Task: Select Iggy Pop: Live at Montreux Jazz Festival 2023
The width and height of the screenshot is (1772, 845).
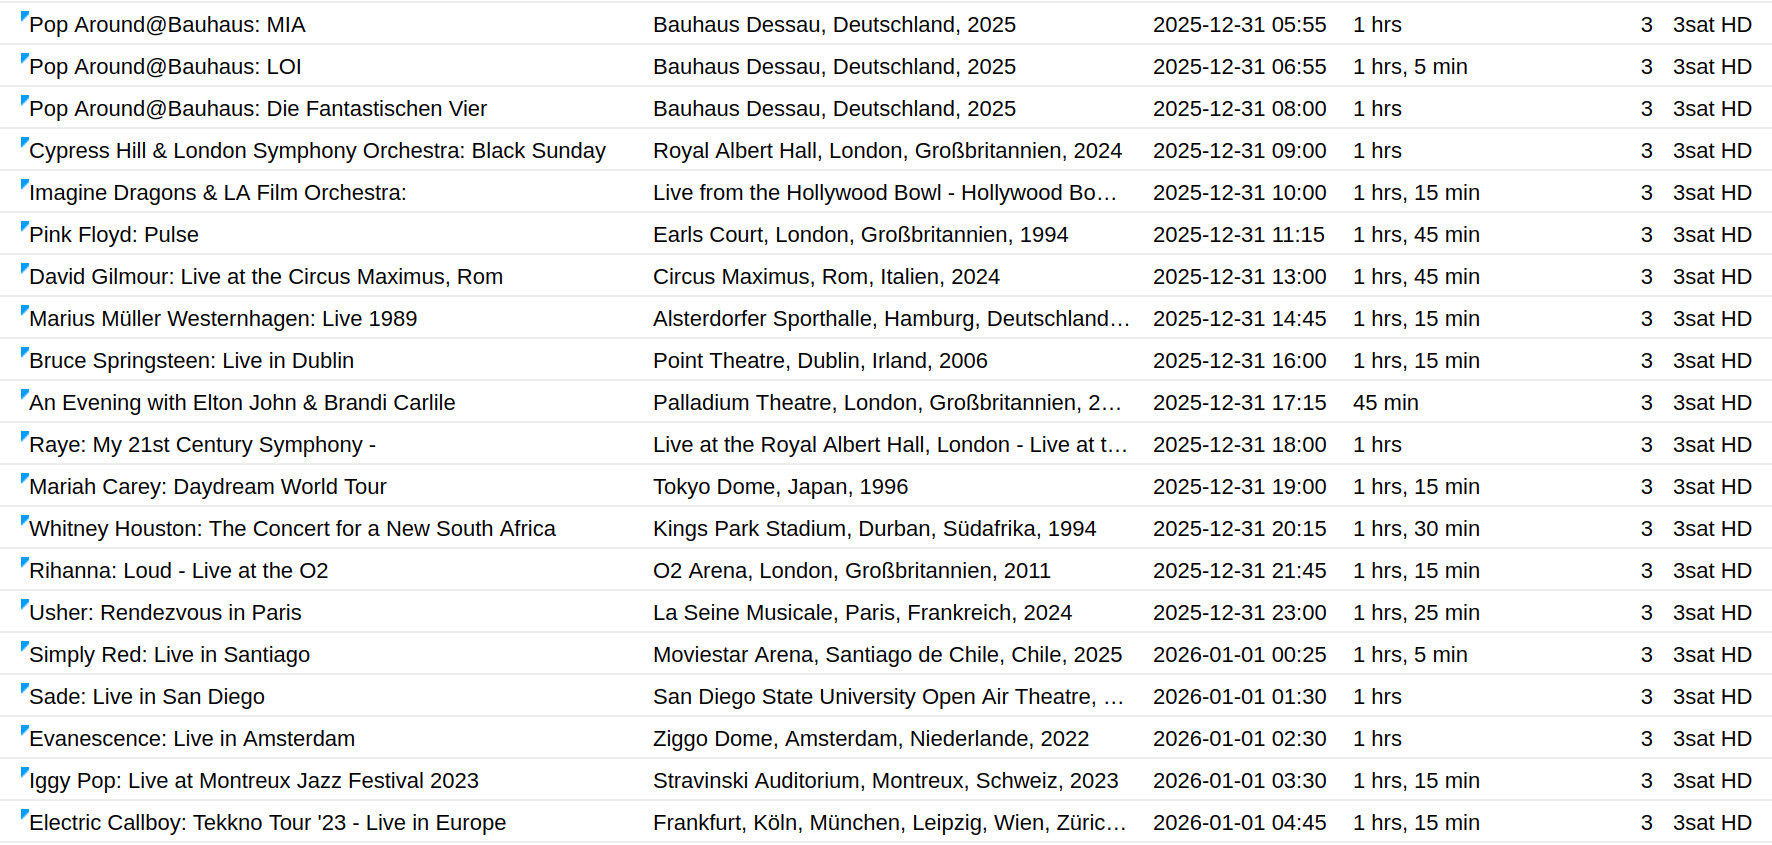Action: 254,781
